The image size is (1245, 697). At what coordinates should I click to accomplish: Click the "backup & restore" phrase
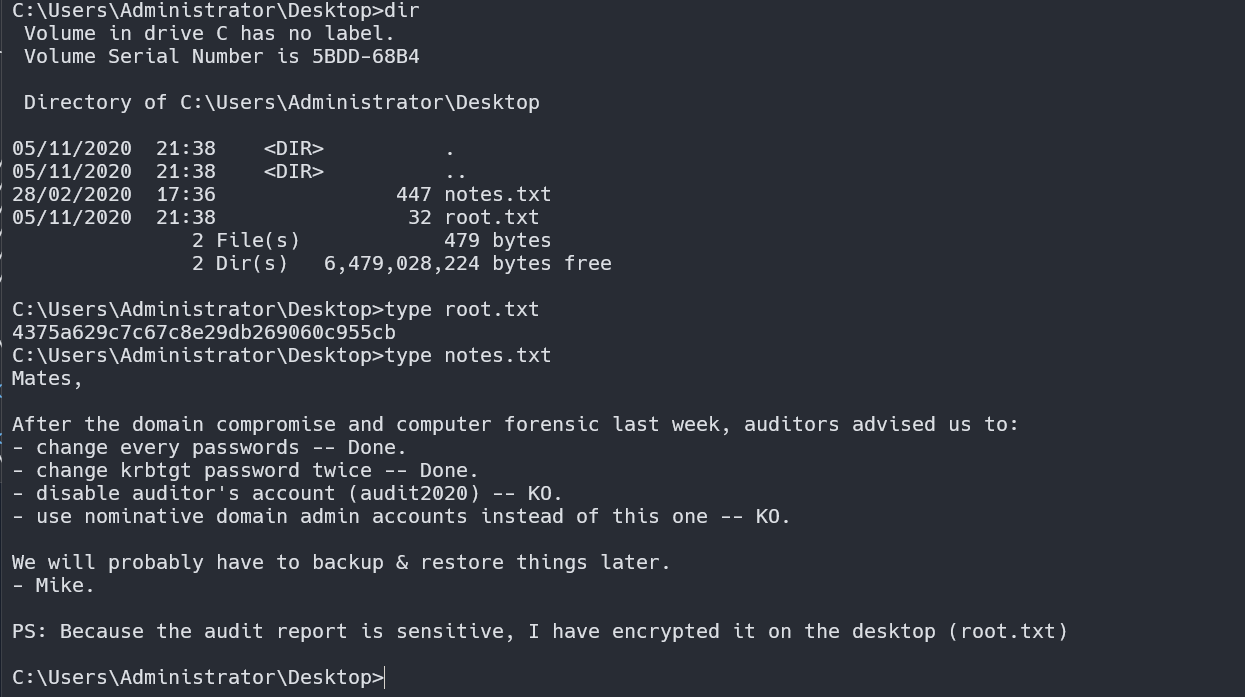pyautogui.click(x=396, y=563)
